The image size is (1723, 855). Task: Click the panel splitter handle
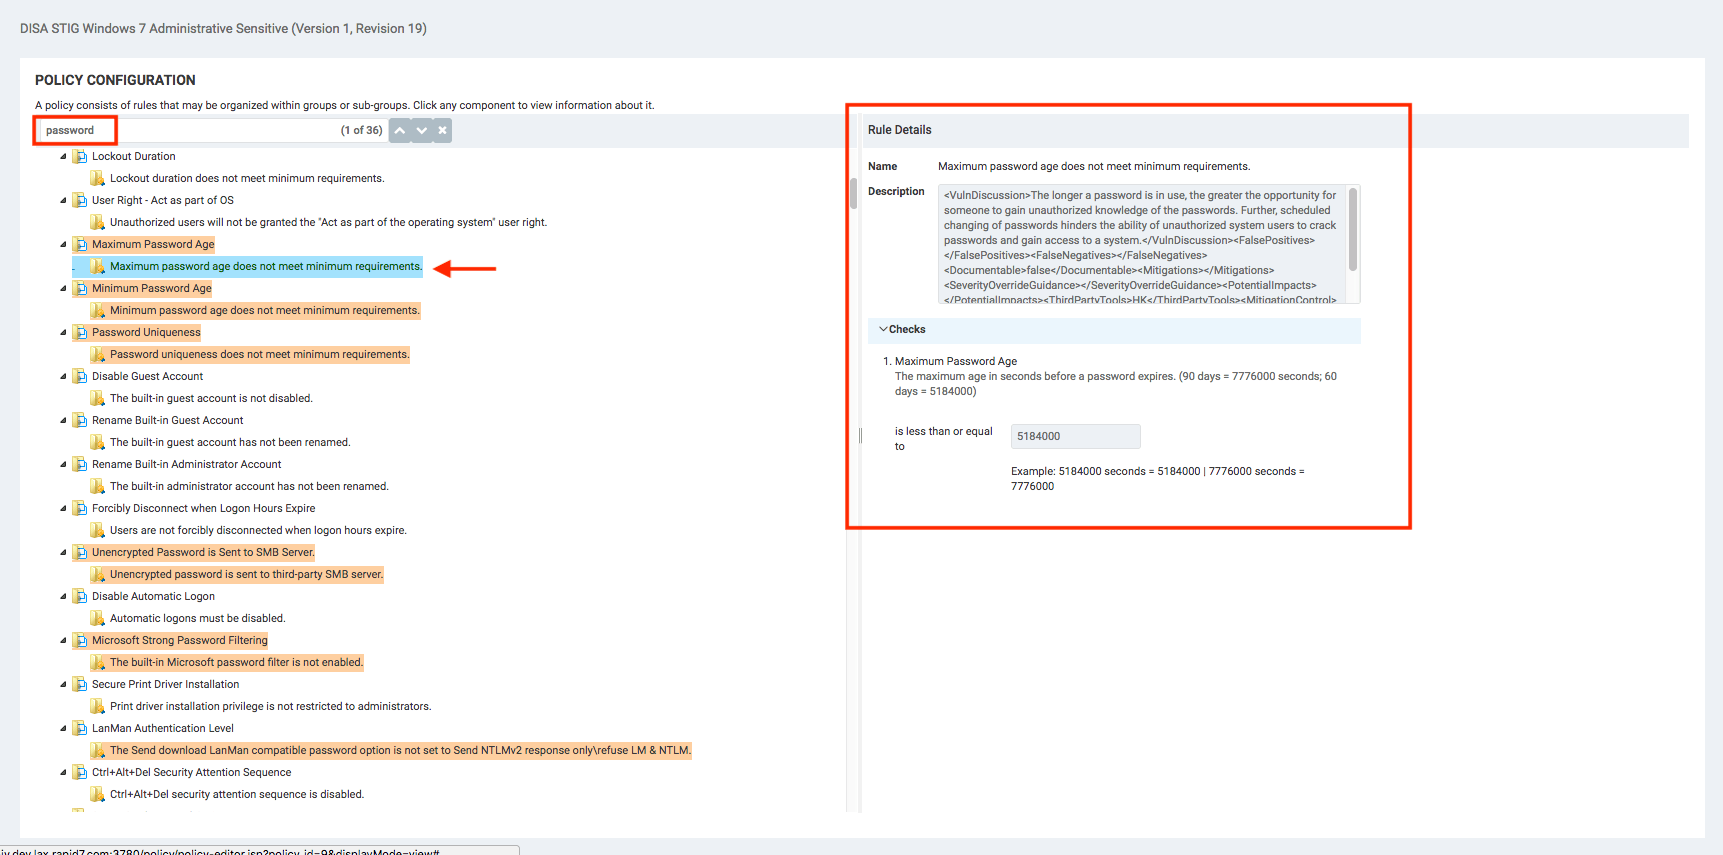pyautogui.click(x=860, y=436)
